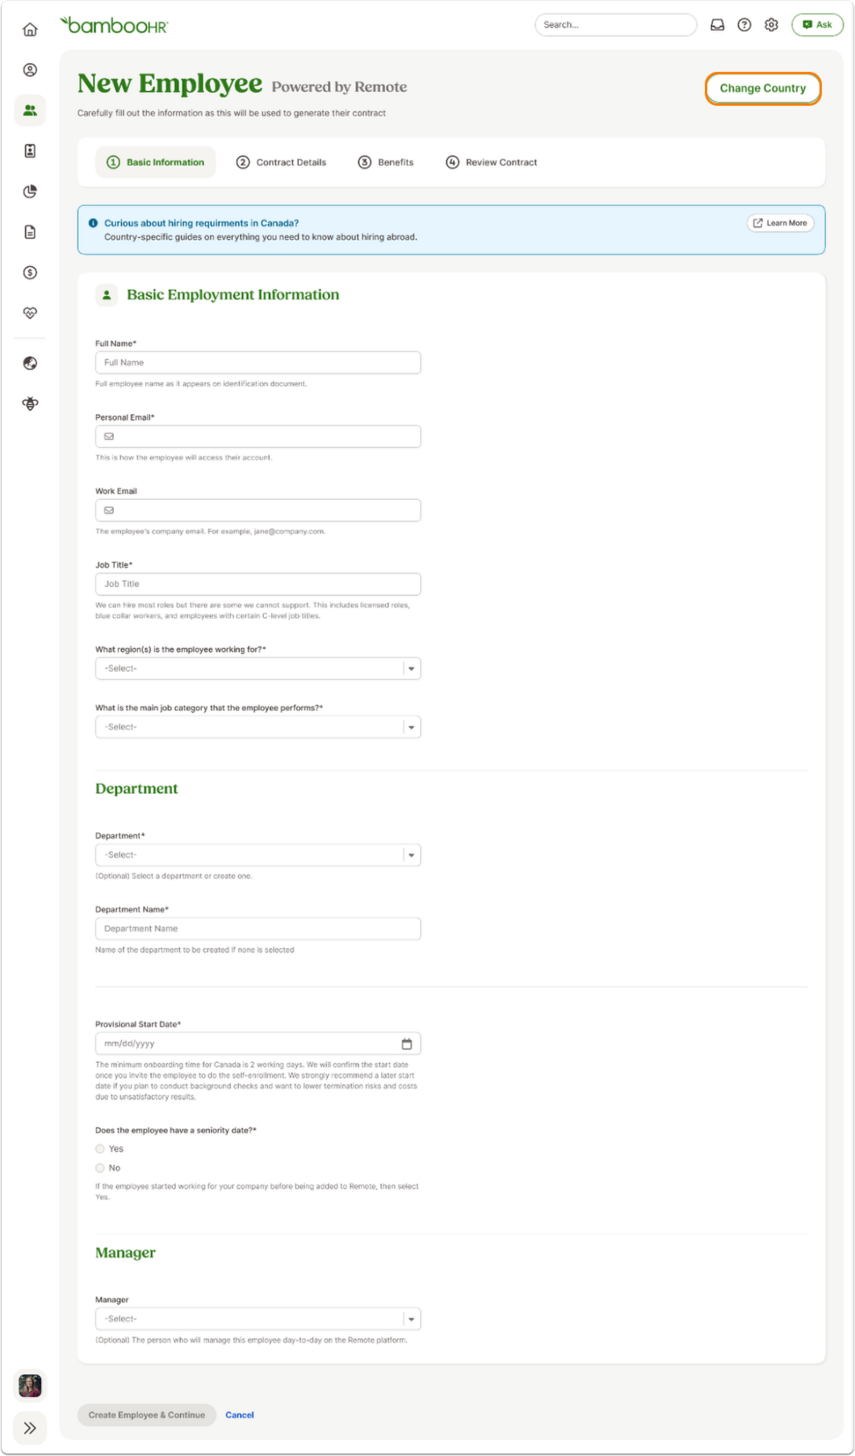Click the BambooHR logo
The width and height of the screenshot is (855, 1456).
(114, 25)
